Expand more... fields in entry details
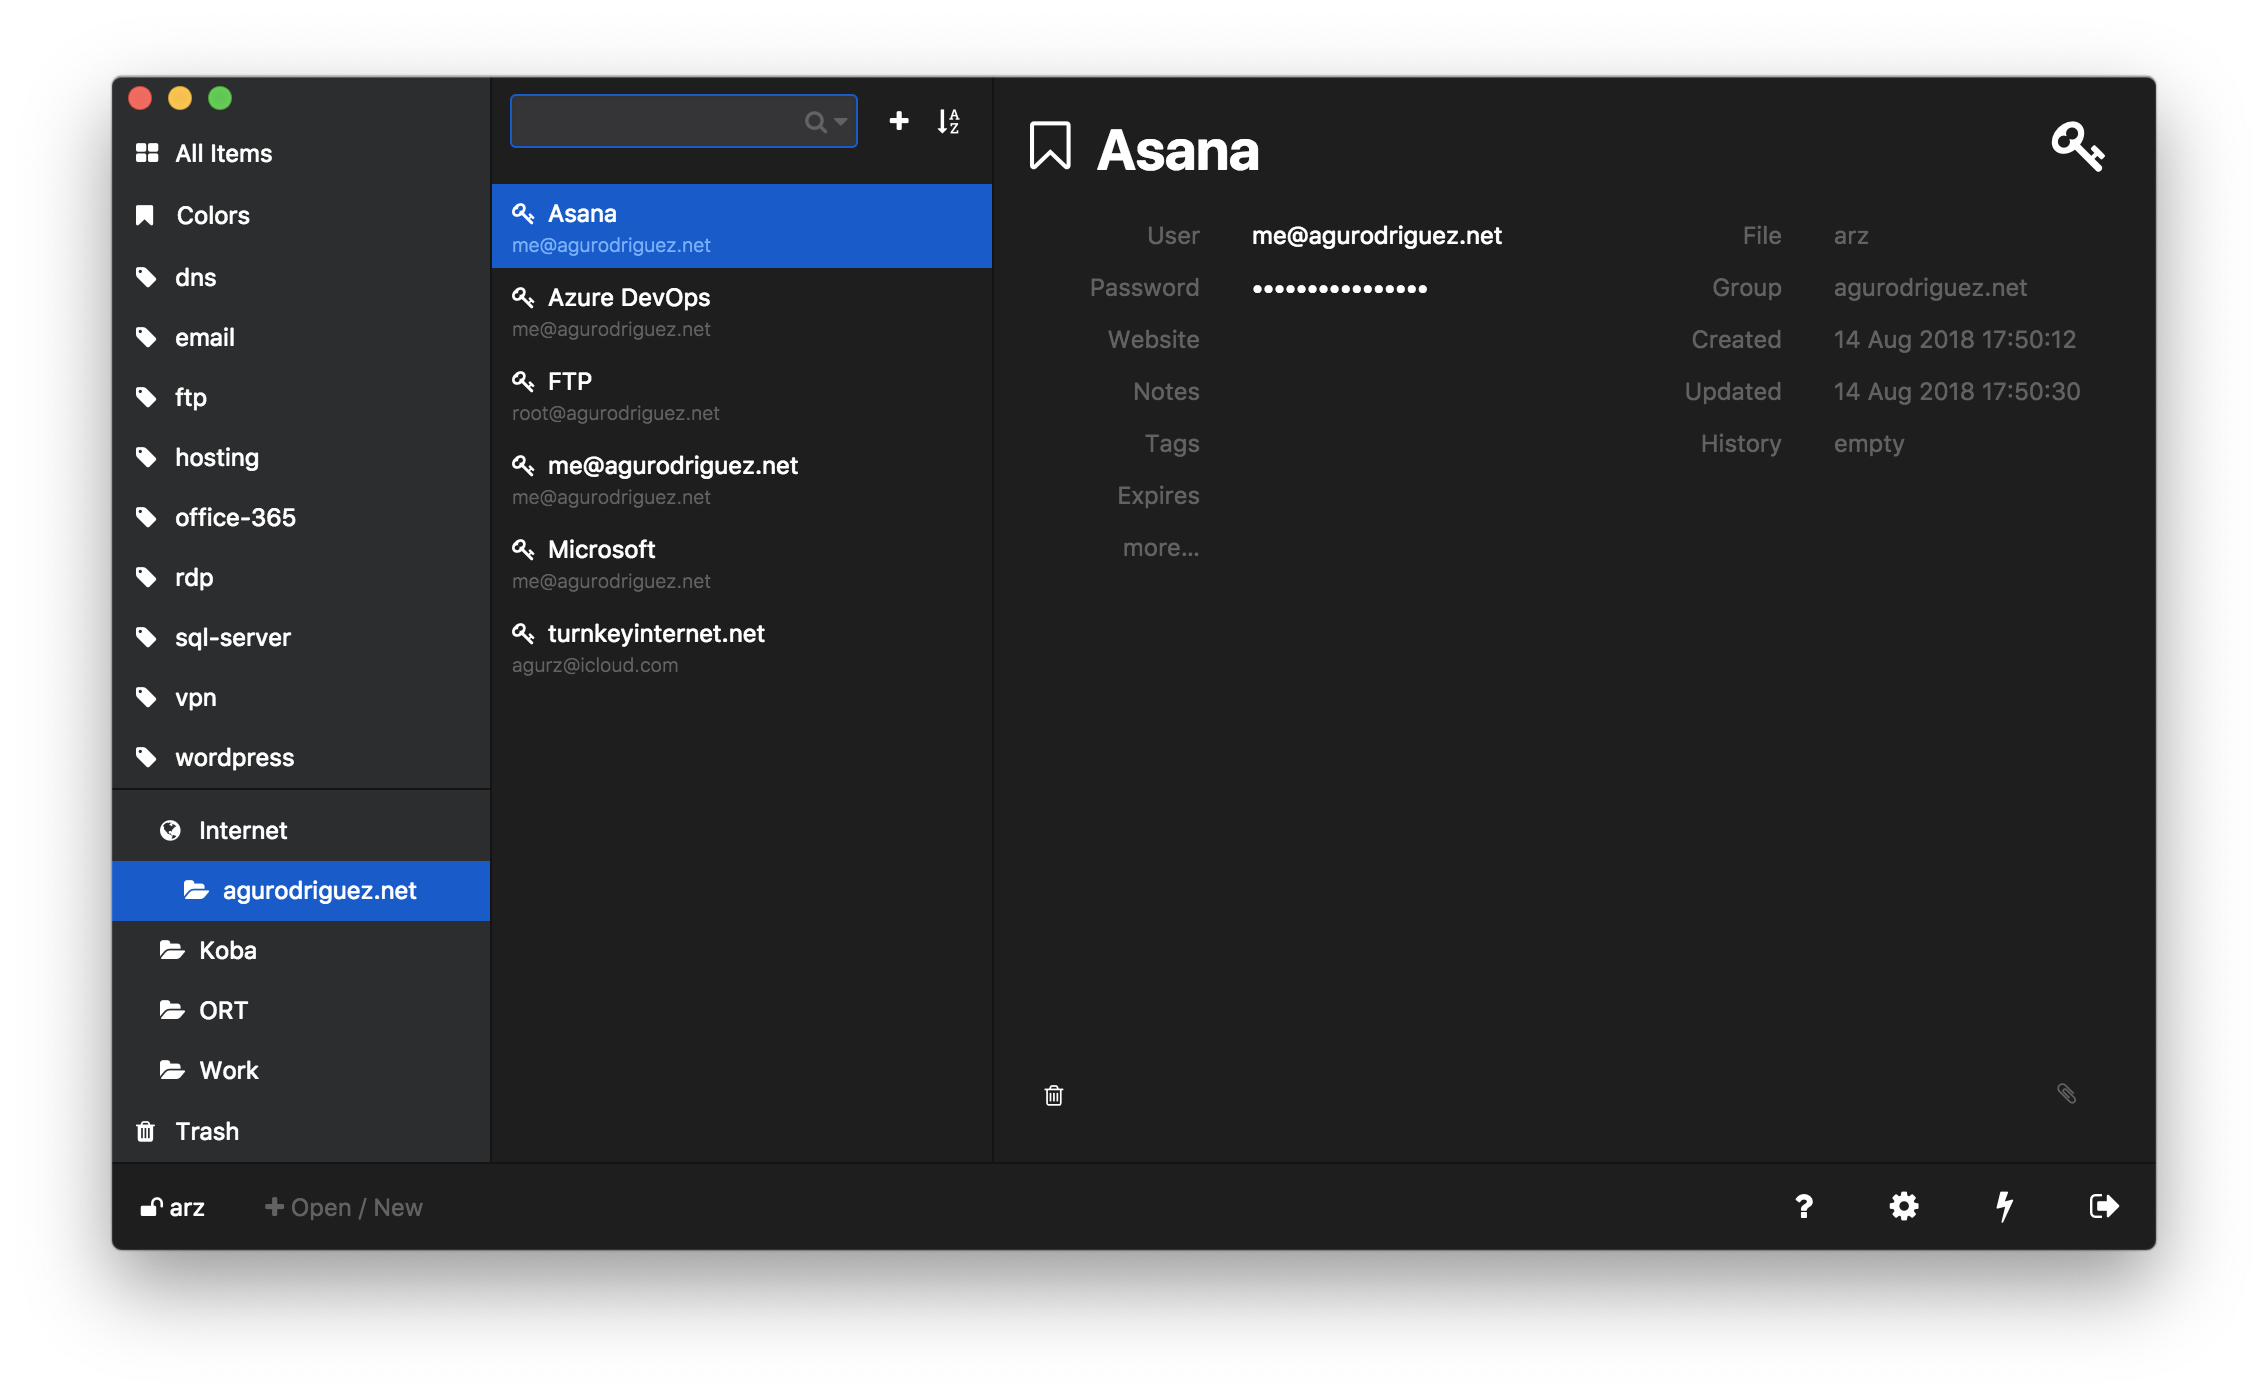The height and width of the screenshot is (1398, 2268). tap(1160, 547)
